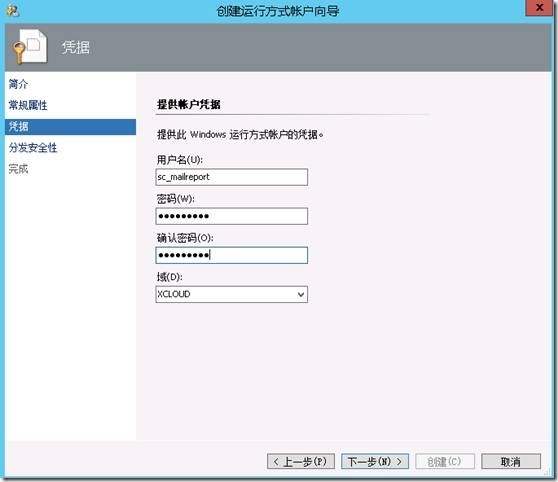Click the 域(D): label
Image resolution: width=558 pixels, height=482 pixels.
tap(170, 277)
